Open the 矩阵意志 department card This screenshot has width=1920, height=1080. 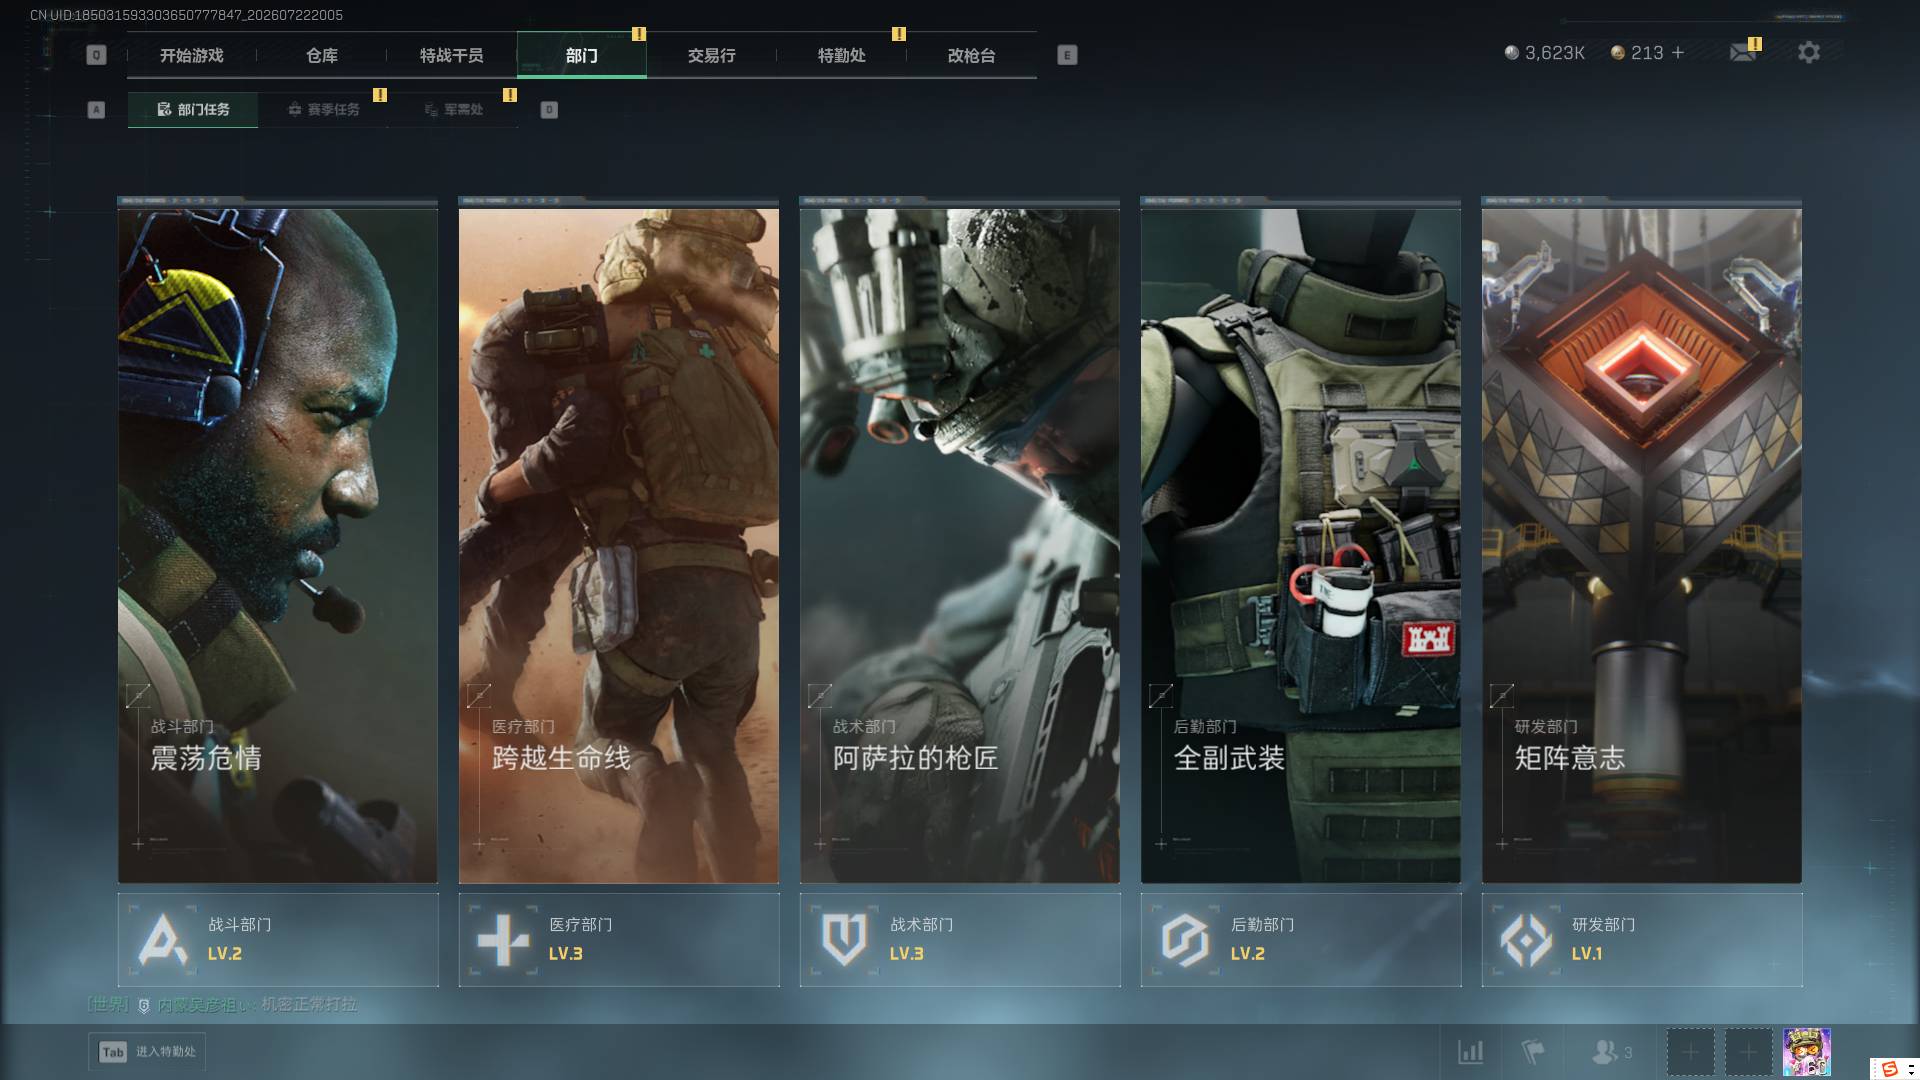pos(1641,540)
